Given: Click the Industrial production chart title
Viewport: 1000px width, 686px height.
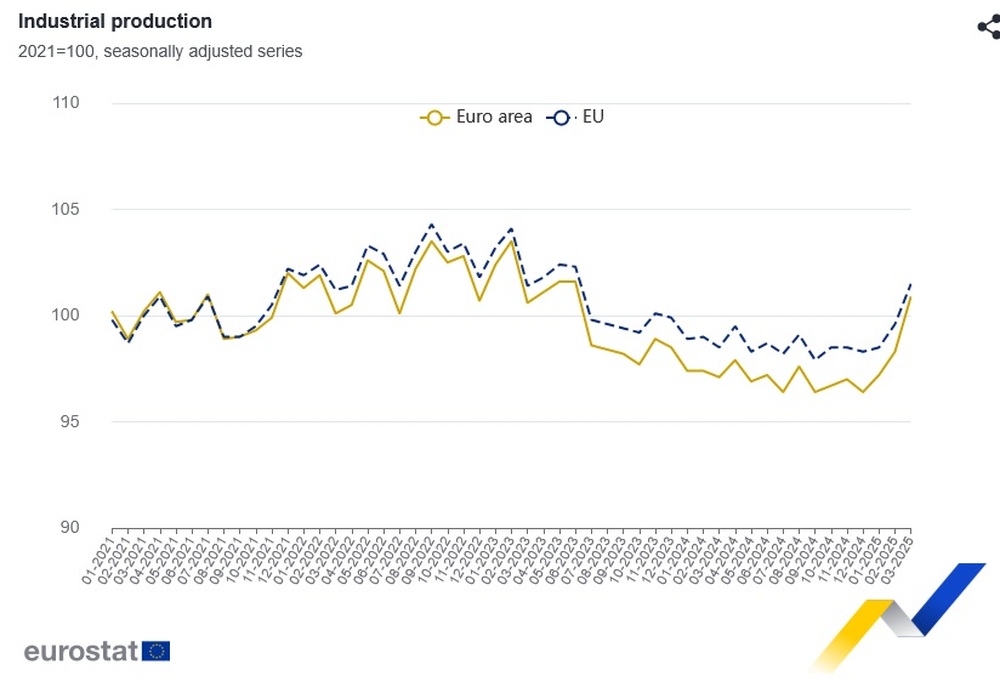Looking at the screenshot, I should (115, 21).
